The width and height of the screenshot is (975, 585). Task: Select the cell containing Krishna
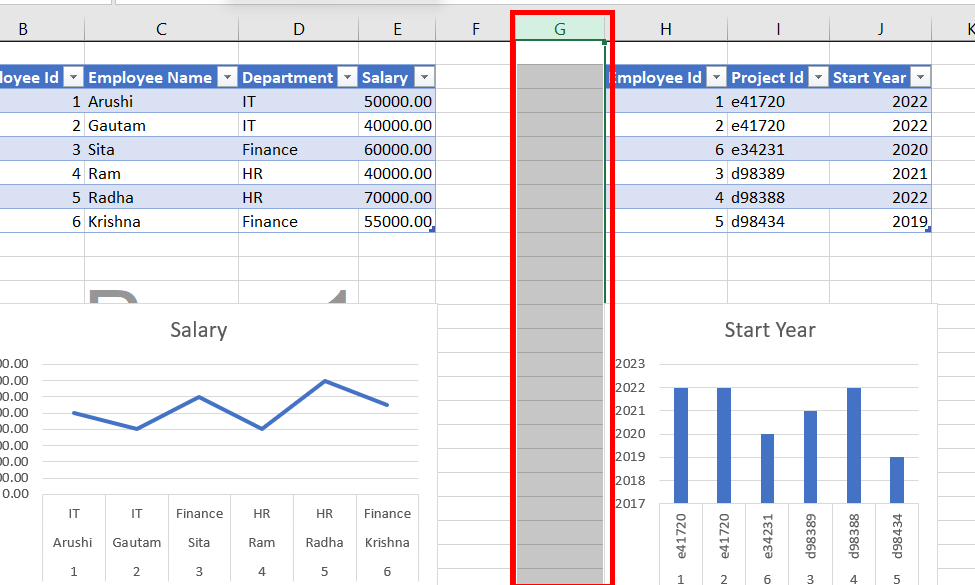(x=161, y=221)
